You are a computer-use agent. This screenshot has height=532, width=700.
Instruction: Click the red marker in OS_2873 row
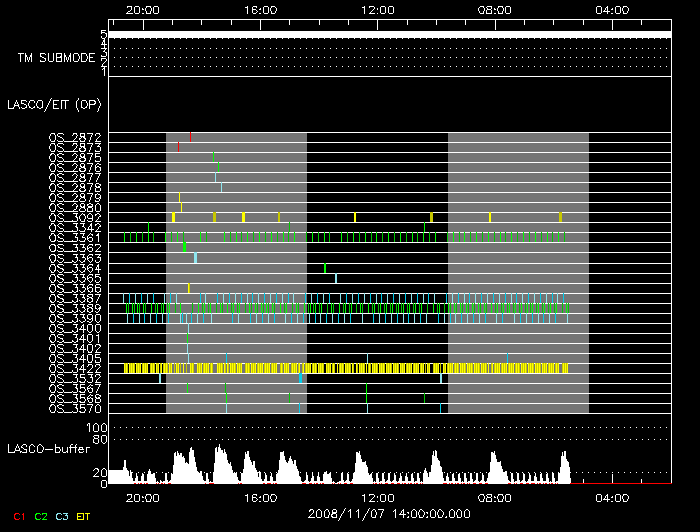pos(178,146)
